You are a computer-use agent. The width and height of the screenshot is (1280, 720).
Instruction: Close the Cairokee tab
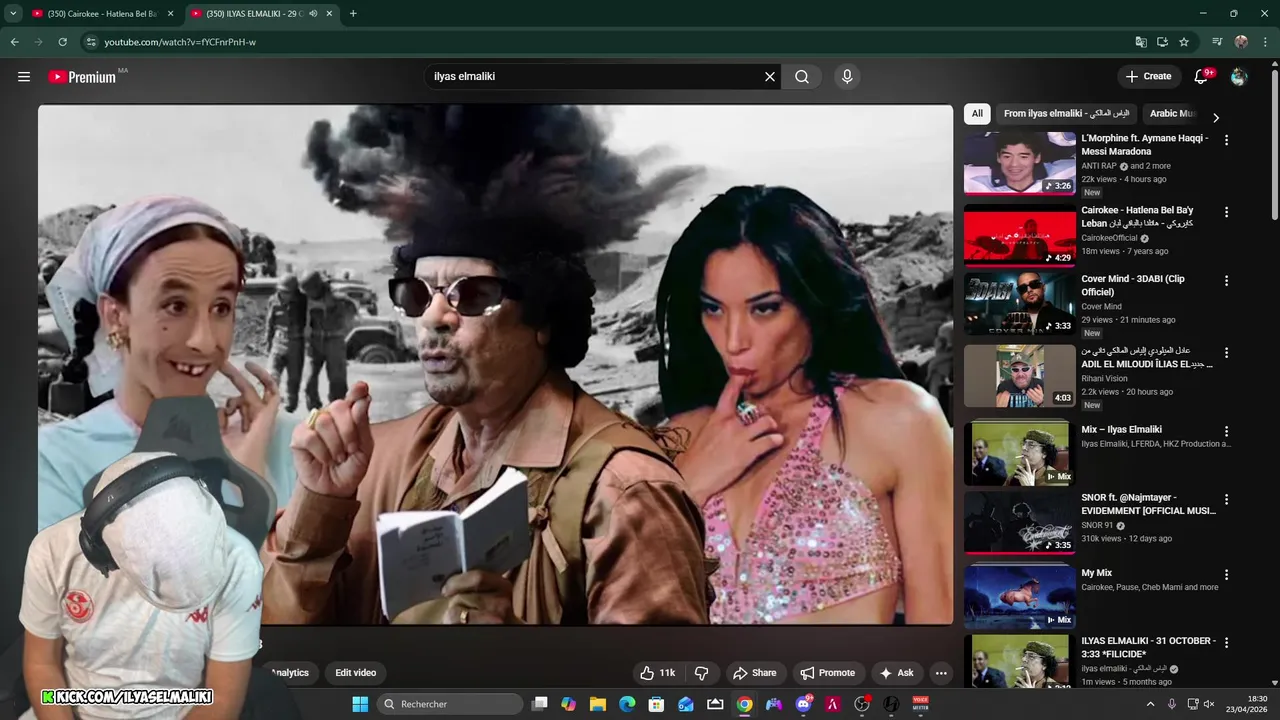pos(170,13)
